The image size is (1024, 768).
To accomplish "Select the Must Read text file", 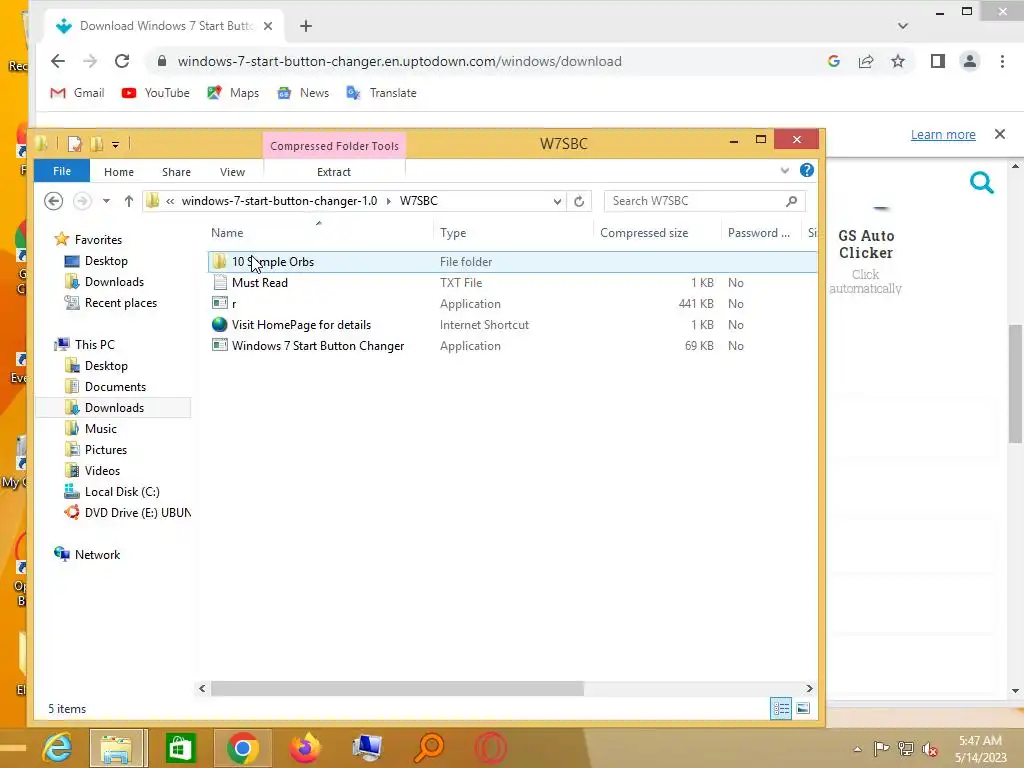I will [x=260, y=283].
